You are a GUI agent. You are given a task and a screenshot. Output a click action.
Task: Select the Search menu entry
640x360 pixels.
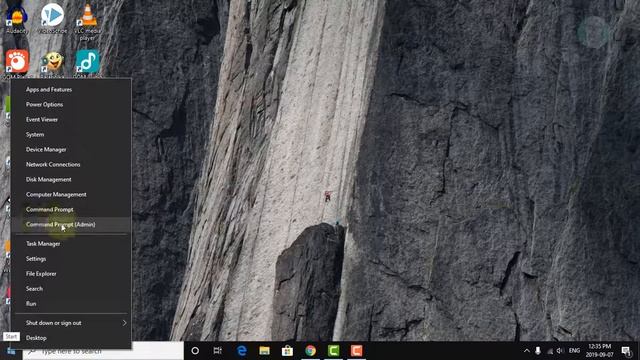click(71, 289)
